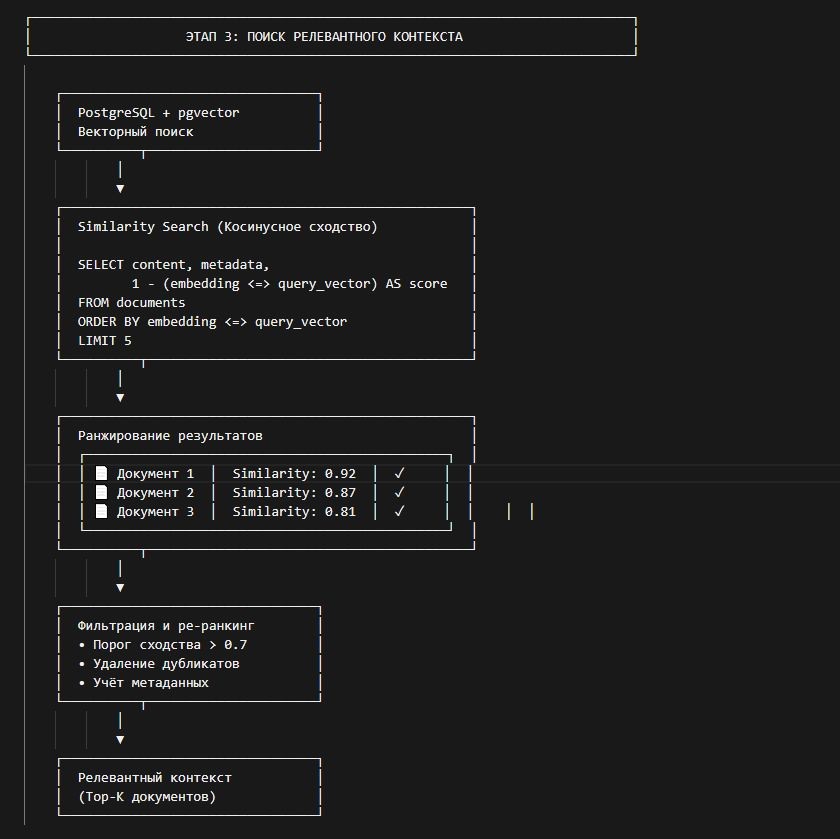Click the checkmark in the Документ 1 row
Viewport: 840px width, 839px height.
(399, 474)
